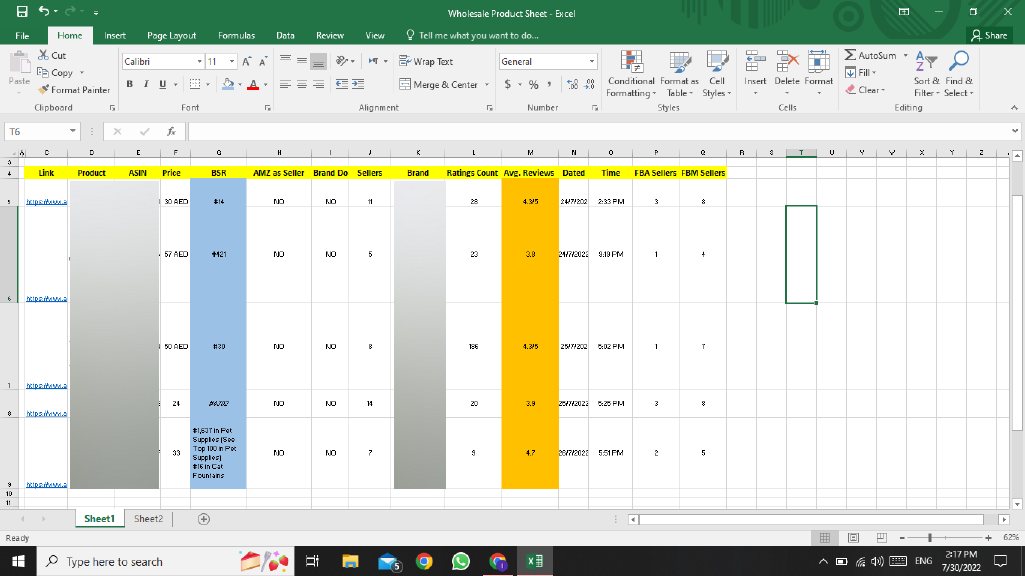Toggle Underline formatting
This screenshot has height=576, width=1025.
[162, 84]
